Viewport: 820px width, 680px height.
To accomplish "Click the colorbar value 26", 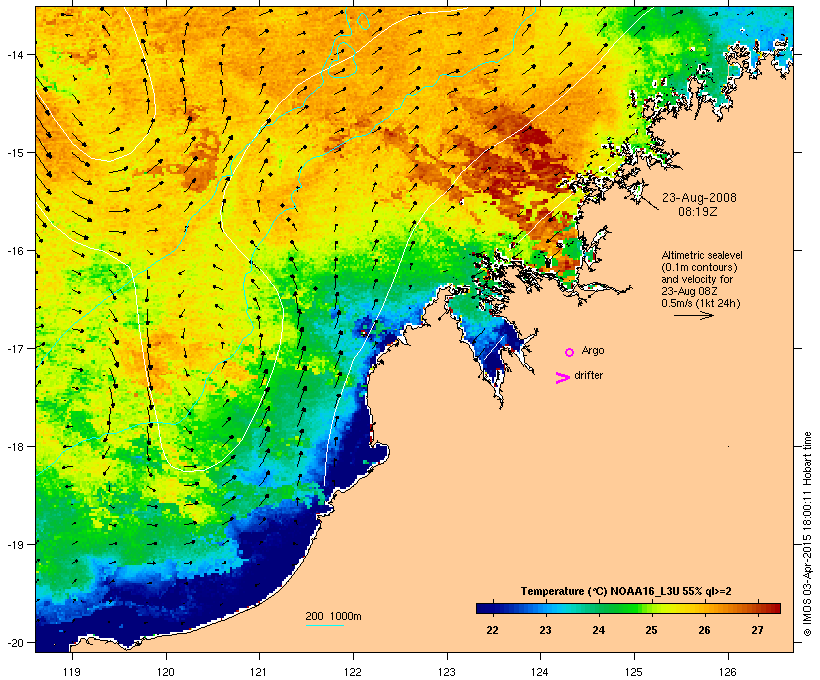I will 704,630.
